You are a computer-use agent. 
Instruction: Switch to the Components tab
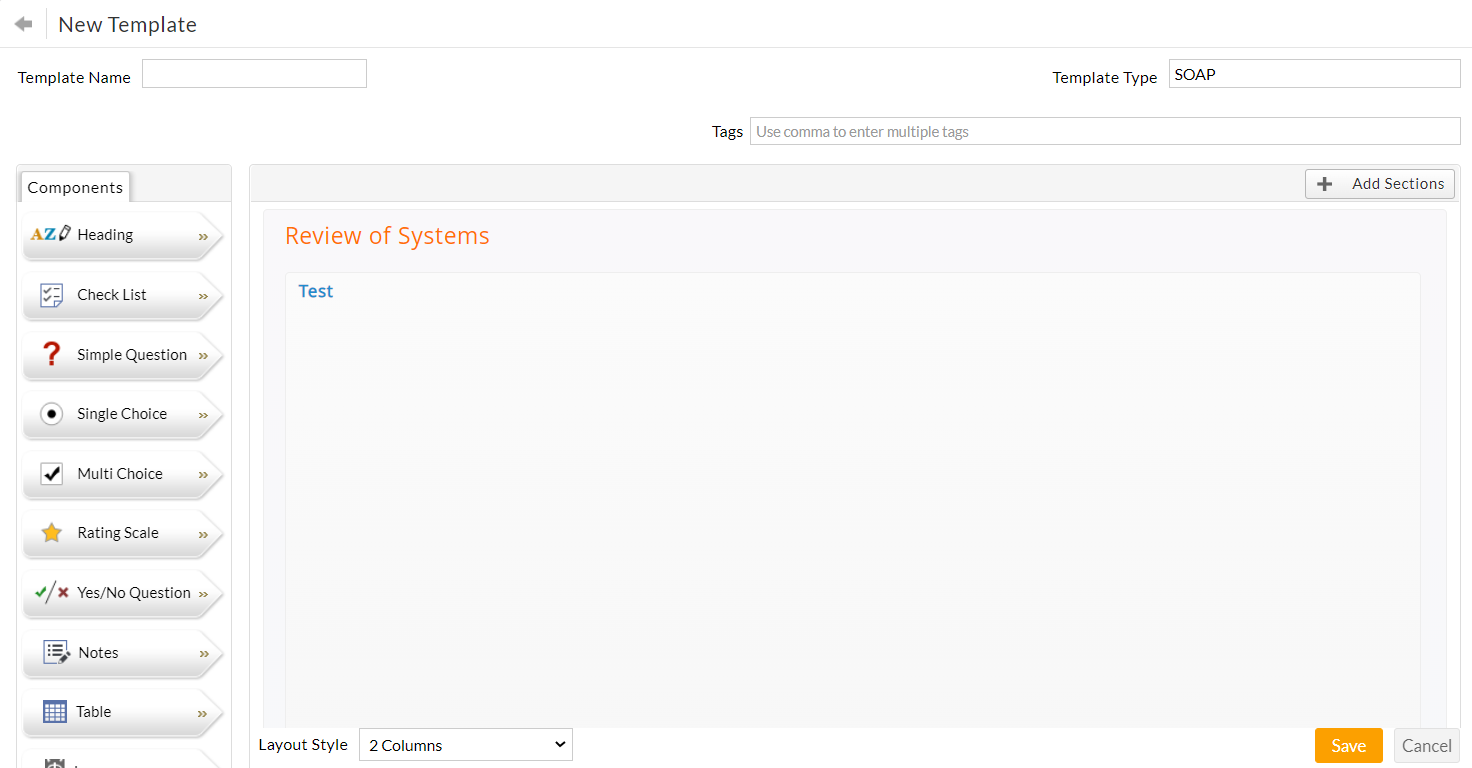pos(75,187)
